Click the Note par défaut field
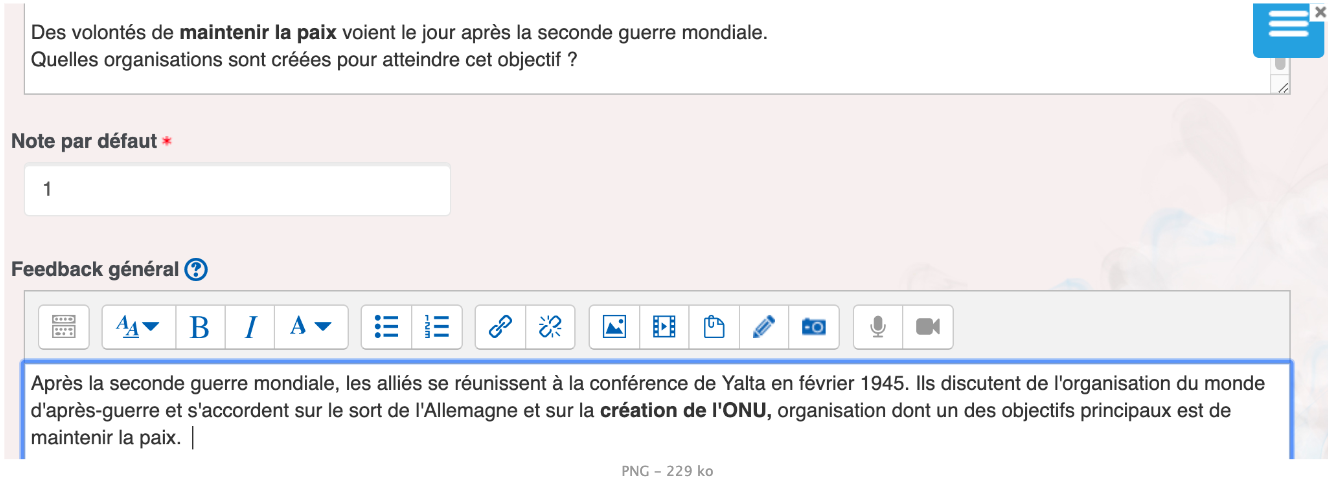This screenshot has width=1328, height=478. (x=237, y=189)
